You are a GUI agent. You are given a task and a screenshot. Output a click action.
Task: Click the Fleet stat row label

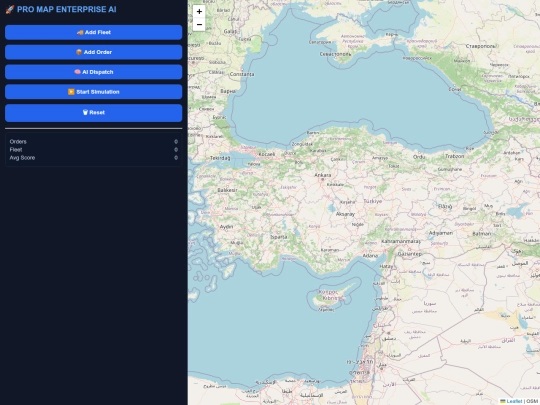coord(16,150)
